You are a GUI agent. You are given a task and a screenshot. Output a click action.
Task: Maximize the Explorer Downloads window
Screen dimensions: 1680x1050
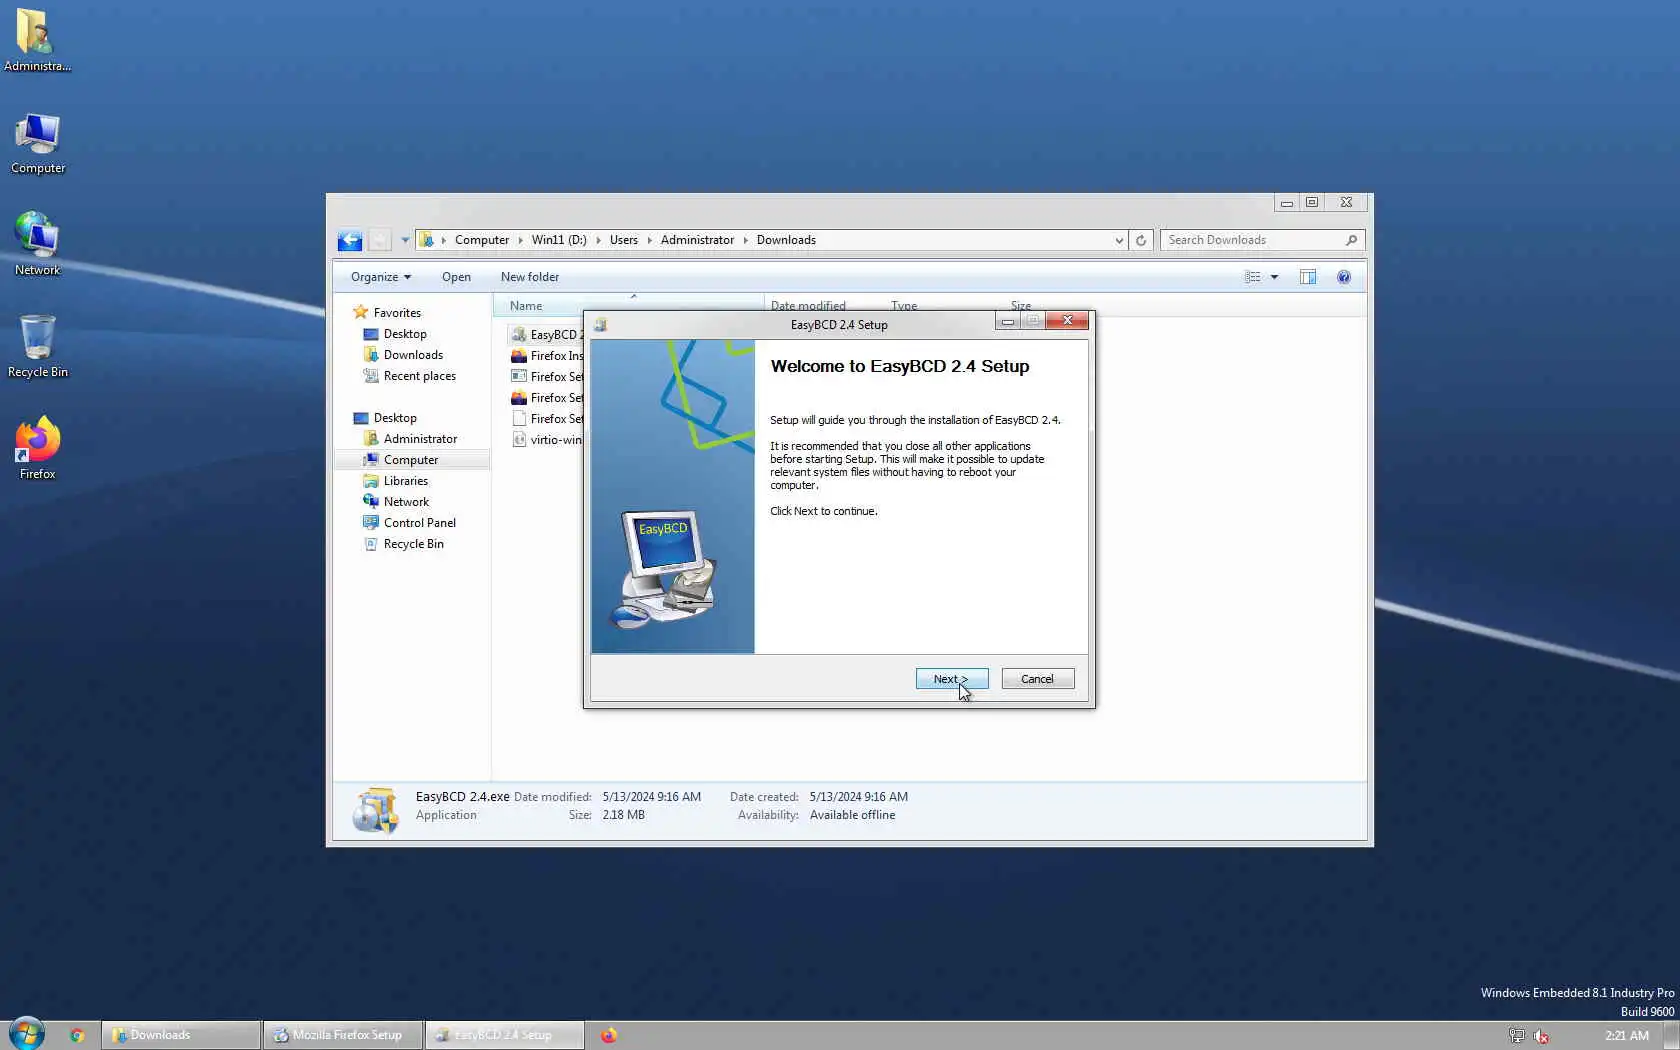tap(1312, 202)
